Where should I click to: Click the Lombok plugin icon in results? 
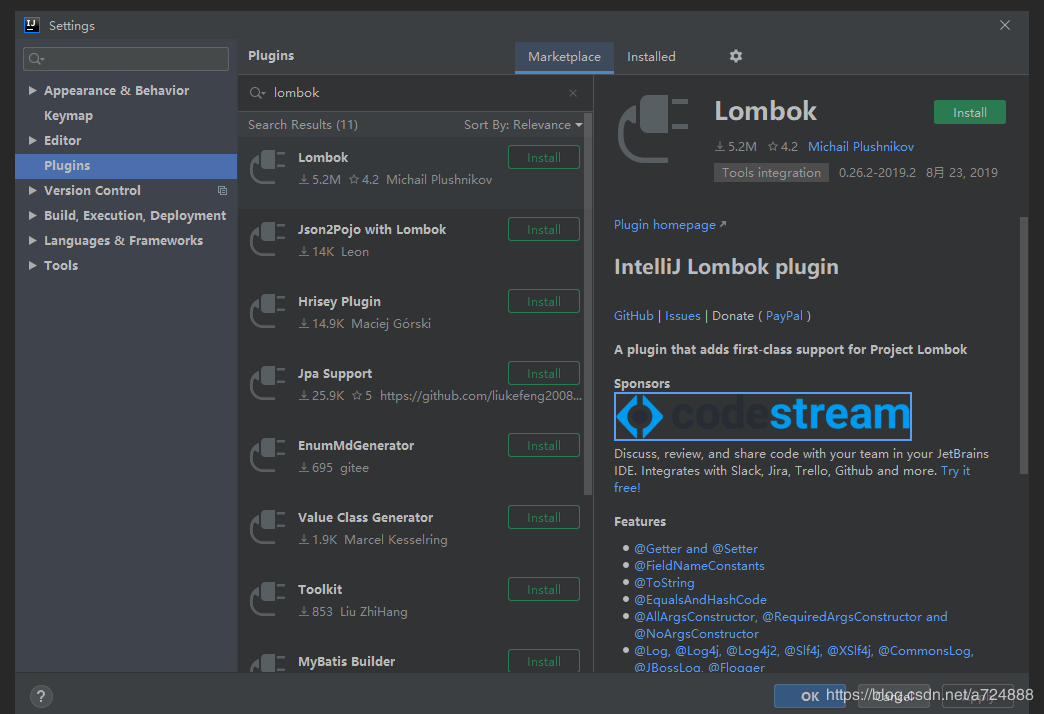click(268, 167)
